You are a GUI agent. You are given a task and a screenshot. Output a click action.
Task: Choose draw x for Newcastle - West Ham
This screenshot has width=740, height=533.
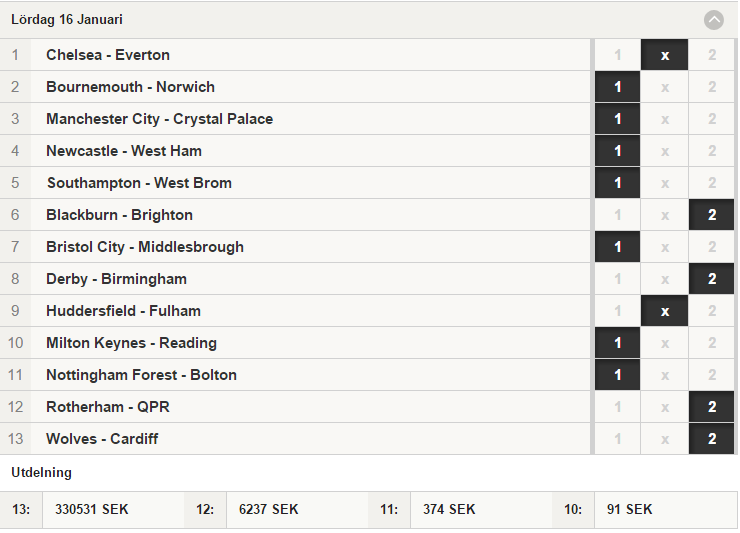664,151
